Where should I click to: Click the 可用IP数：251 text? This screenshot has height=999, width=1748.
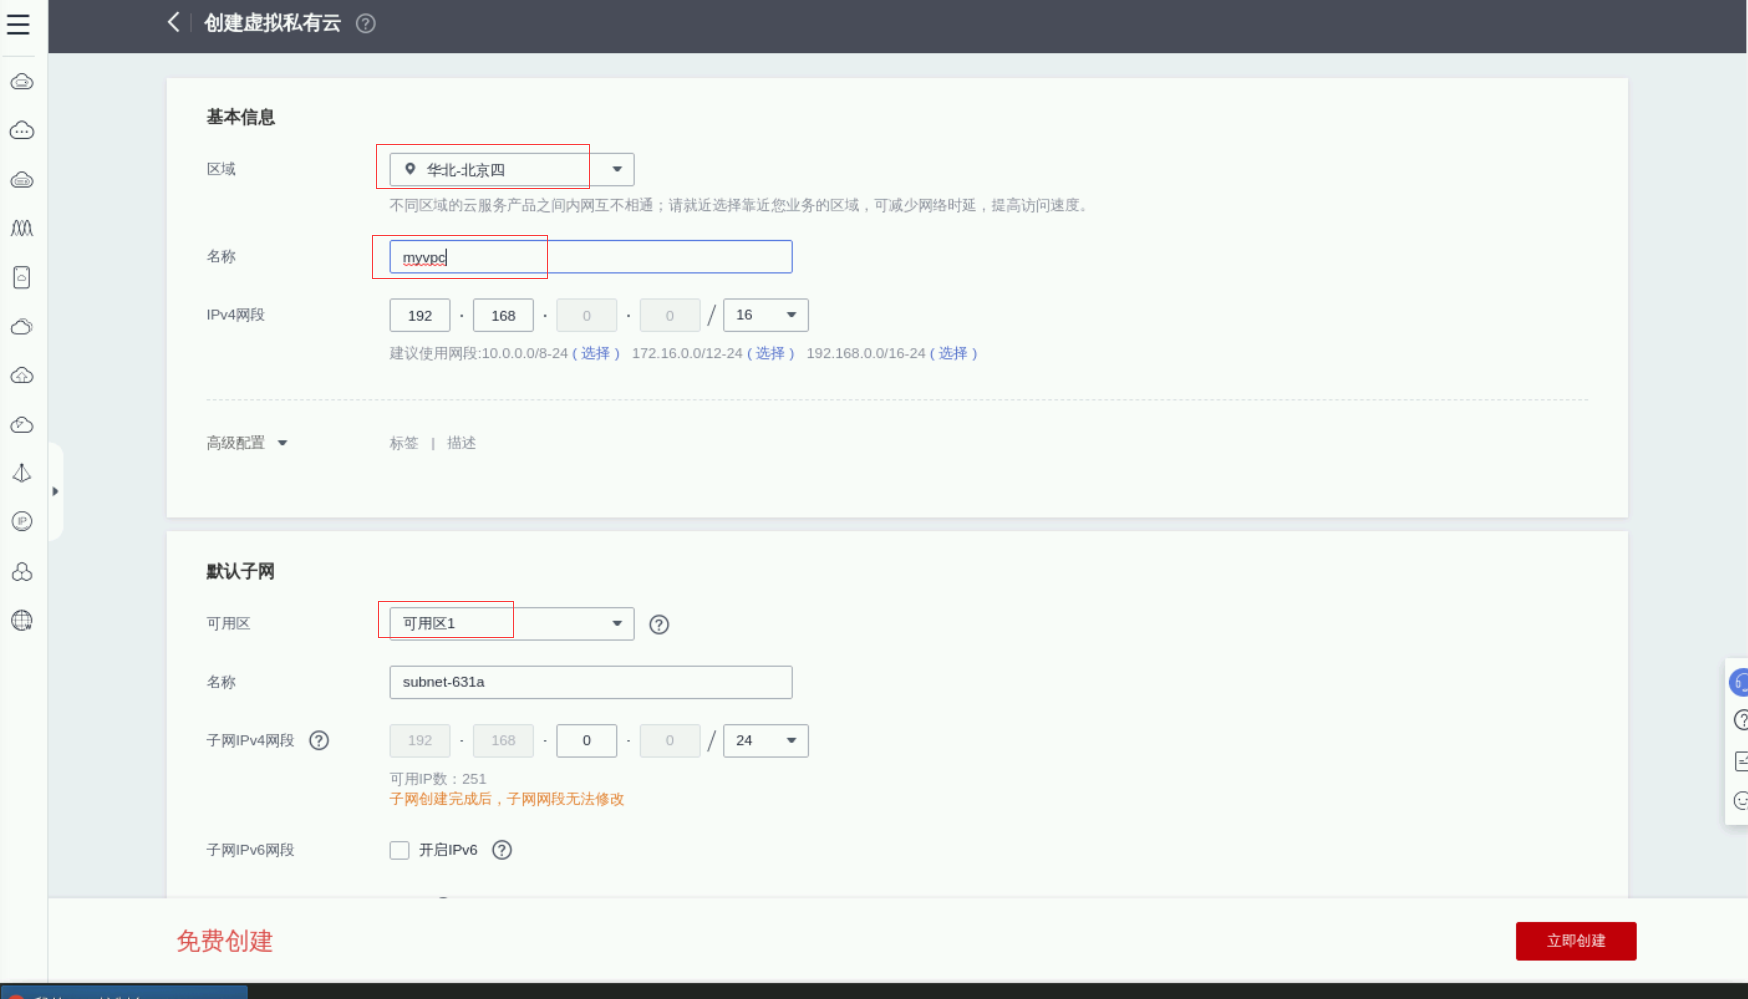click(438, 779)
